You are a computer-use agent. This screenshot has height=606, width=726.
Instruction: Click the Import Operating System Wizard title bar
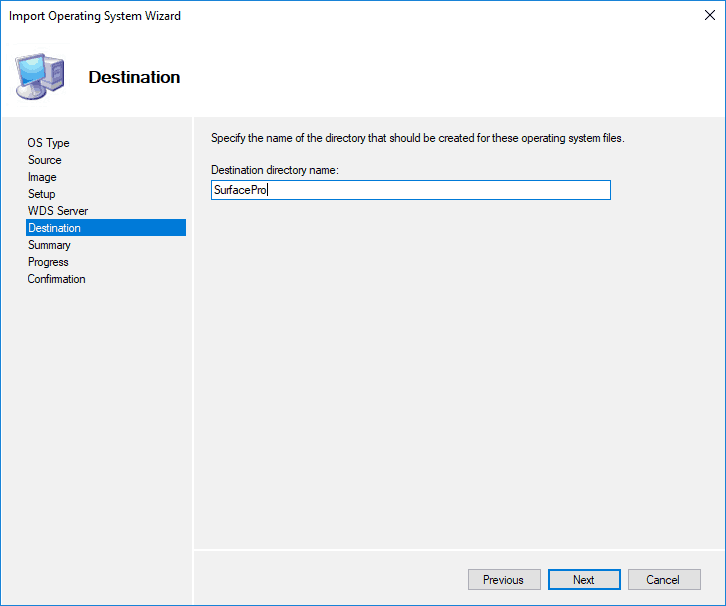(300, 16)
